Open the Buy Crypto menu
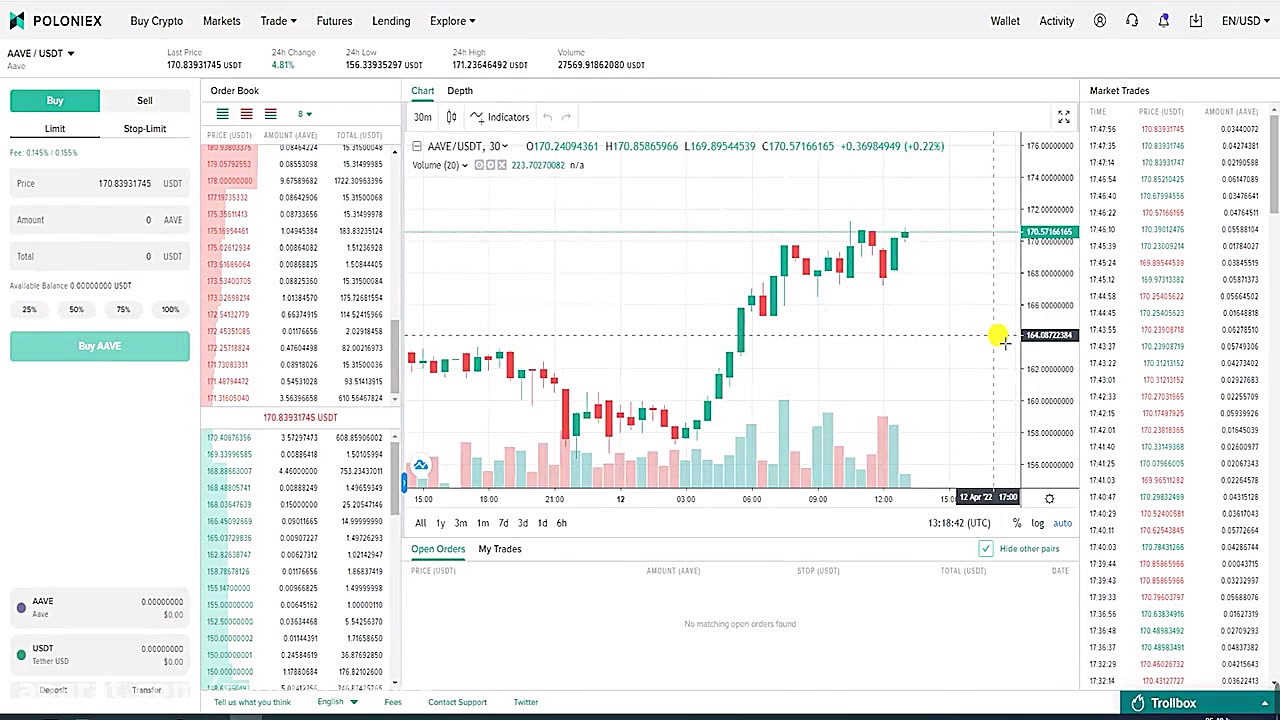Viewport: 1280px width, 720px height. (156, 21)
